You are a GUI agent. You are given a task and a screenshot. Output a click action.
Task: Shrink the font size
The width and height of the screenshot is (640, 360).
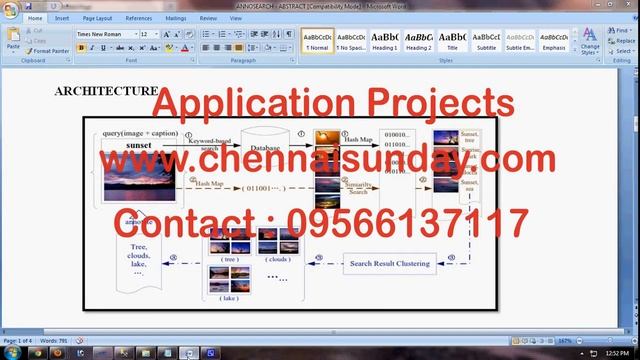click(177, 35)
